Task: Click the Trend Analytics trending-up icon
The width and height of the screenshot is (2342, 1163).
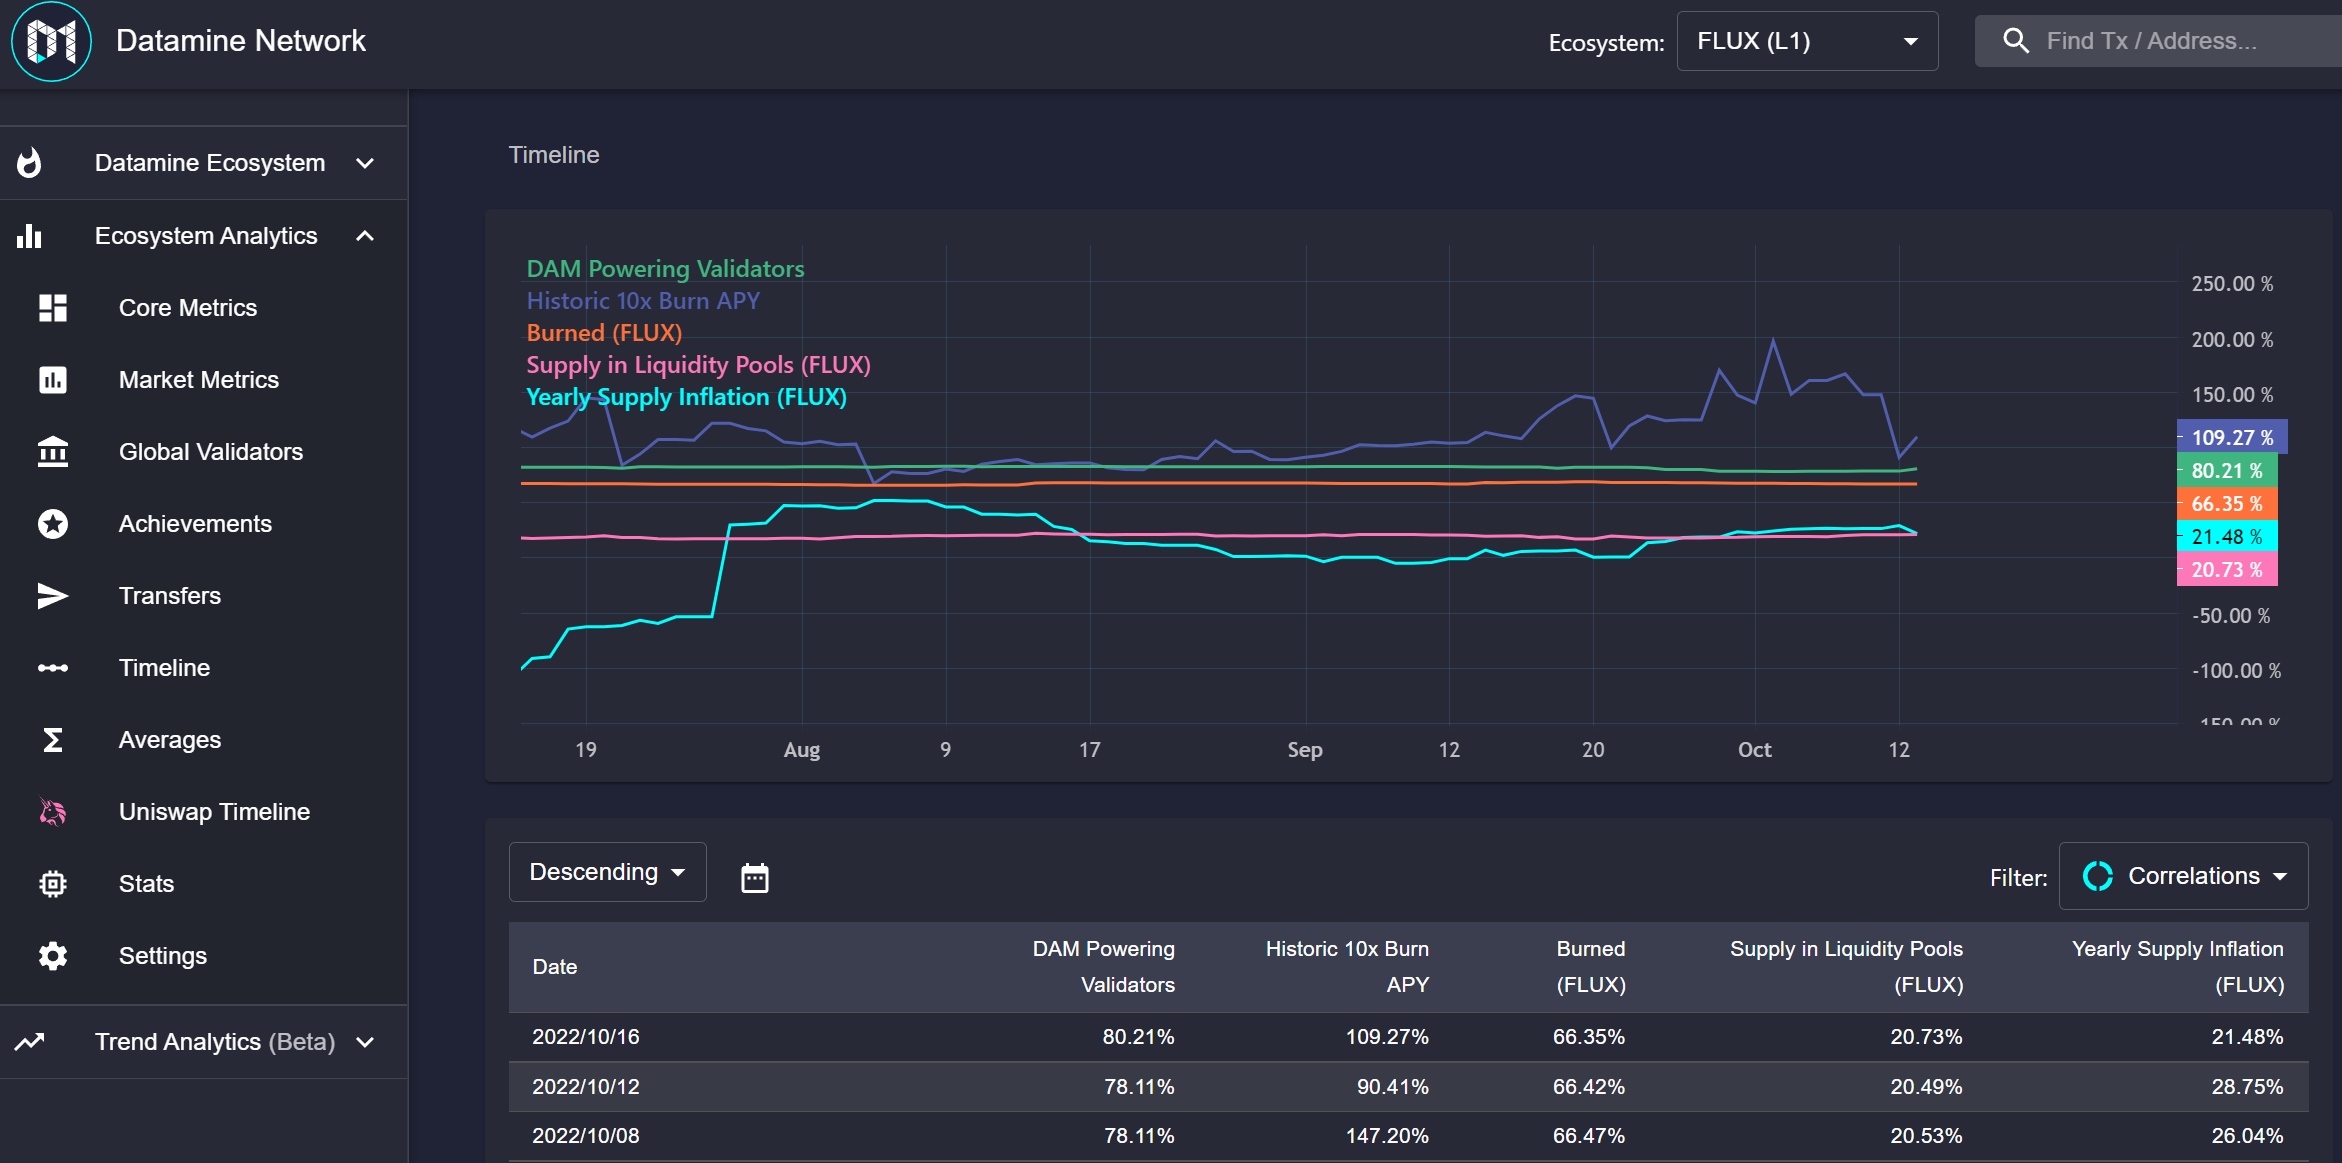Action: click(30, 1042)
